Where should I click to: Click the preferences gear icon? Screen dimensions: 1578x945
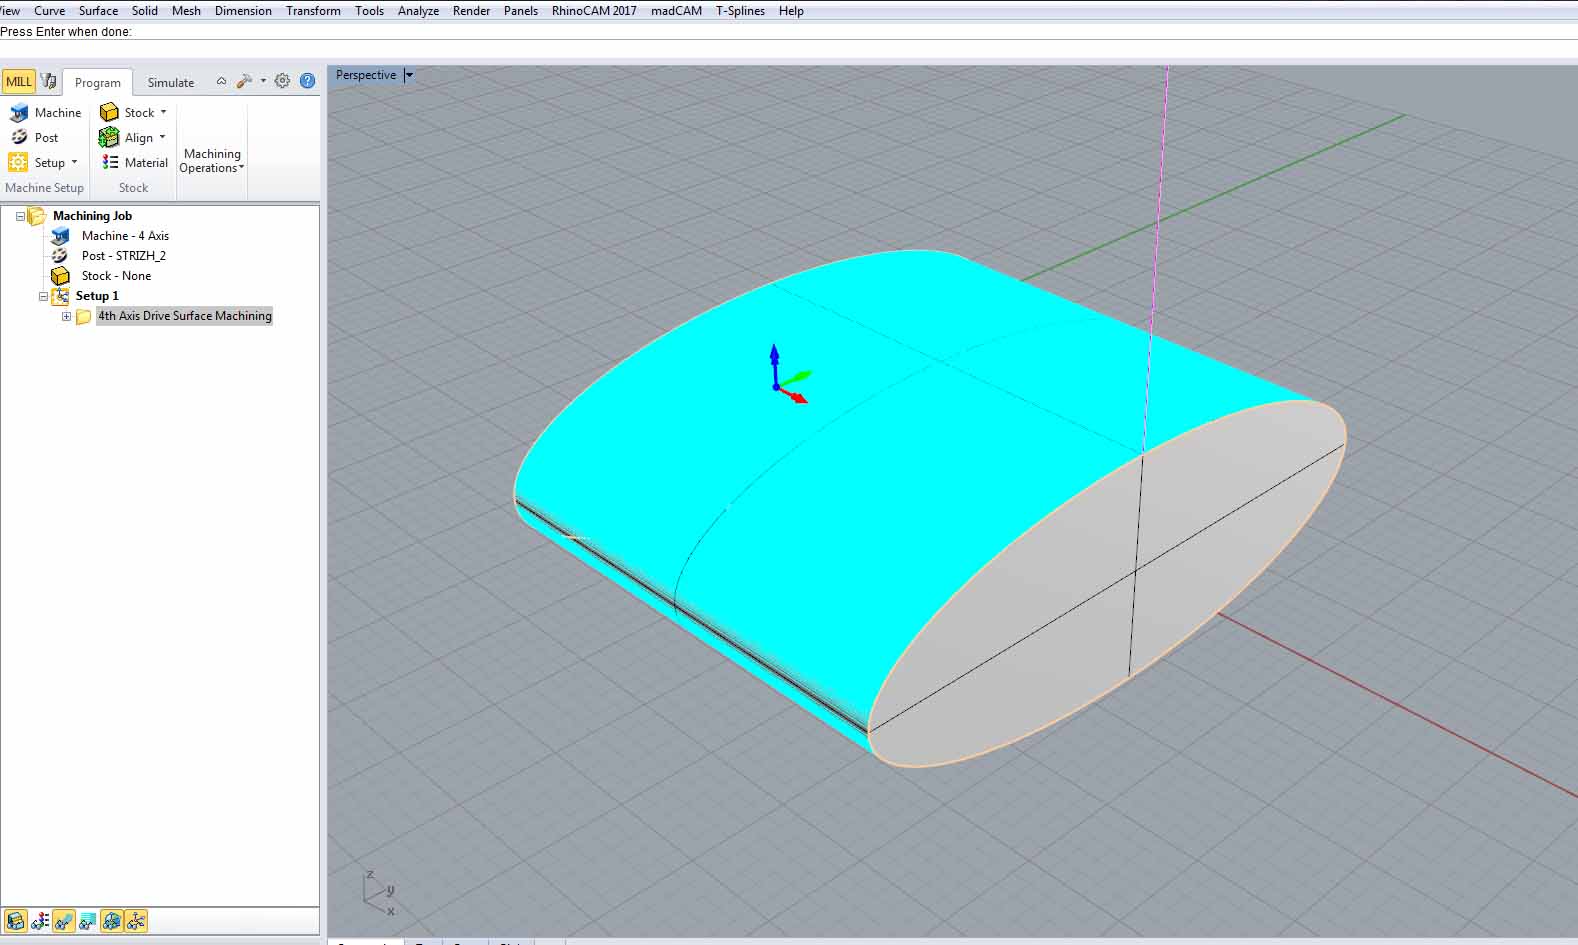(x=282, y=81)
